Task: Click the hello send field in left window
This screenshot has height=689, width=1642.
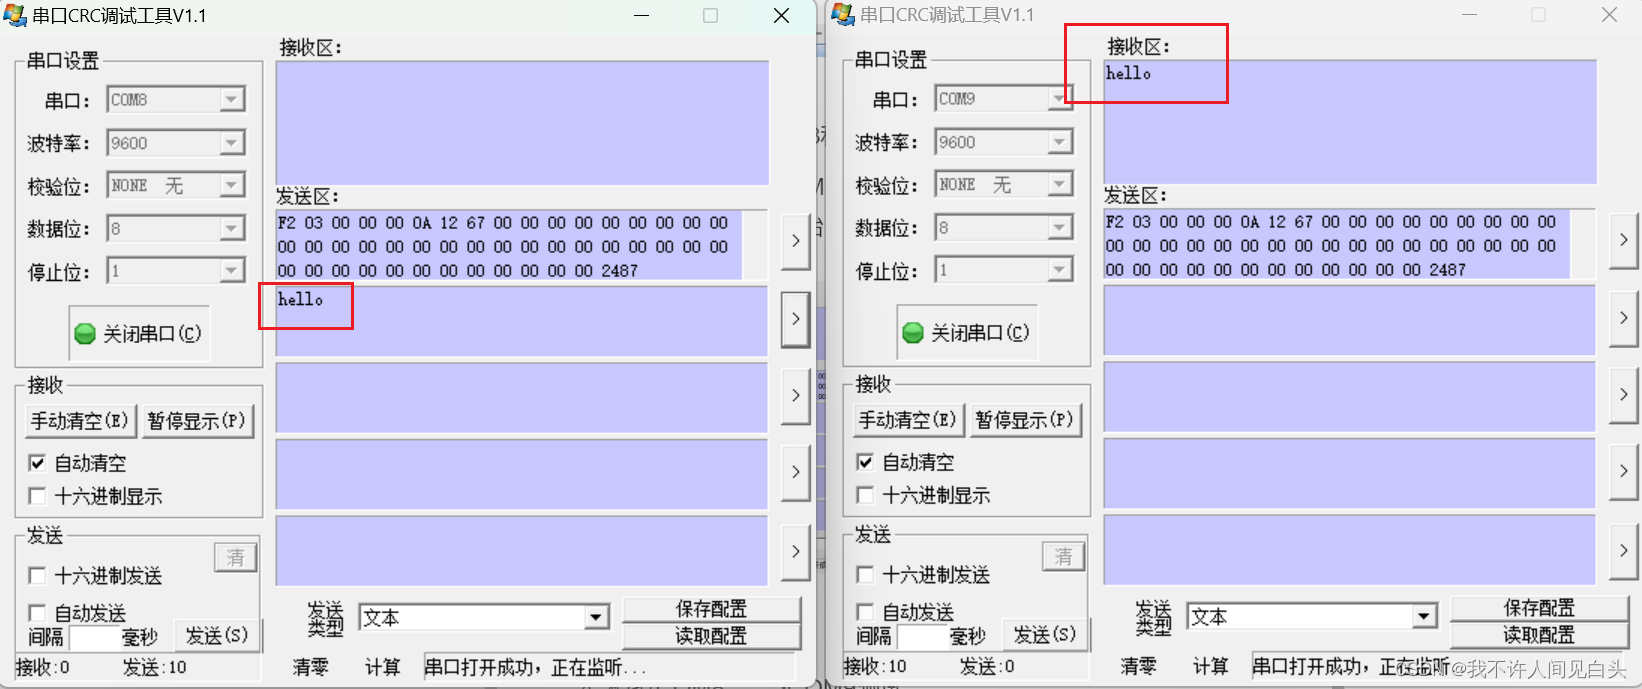Action: coord(521,321)
